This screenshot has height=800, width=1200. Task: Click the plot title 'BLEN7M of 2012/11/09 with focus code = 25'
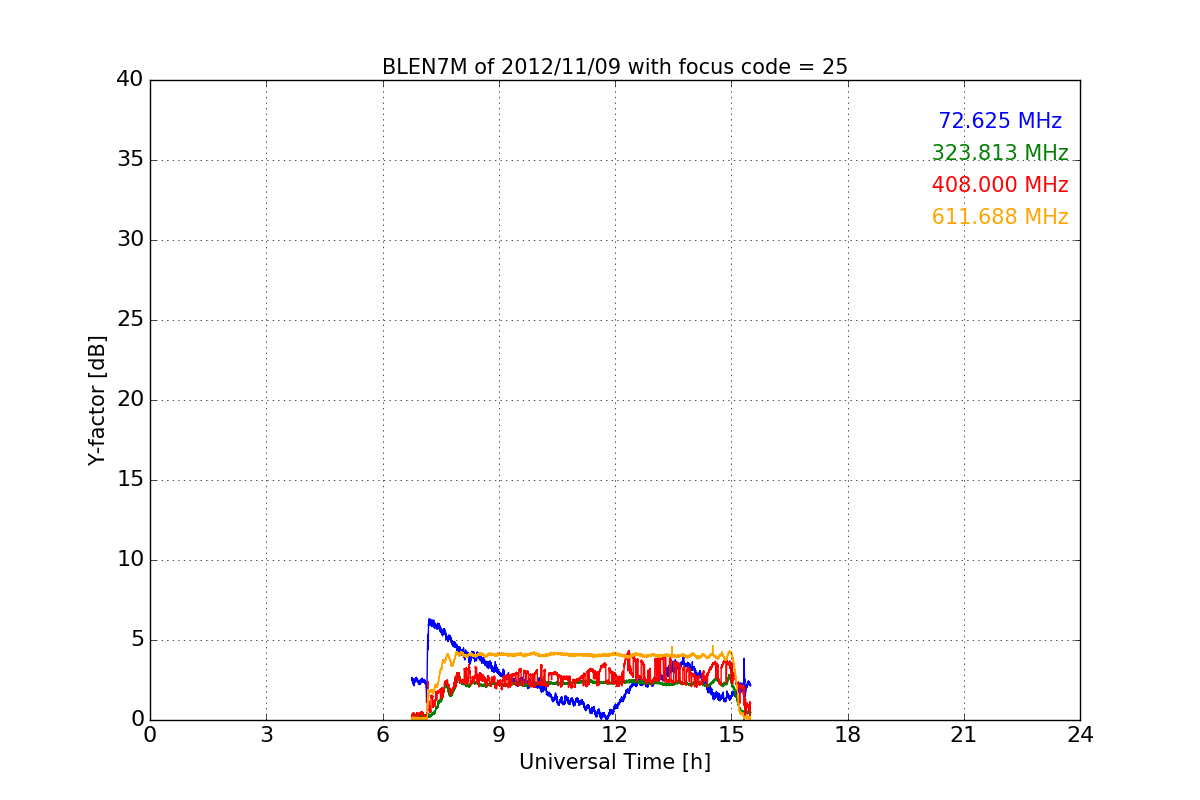tap(615, 67)
